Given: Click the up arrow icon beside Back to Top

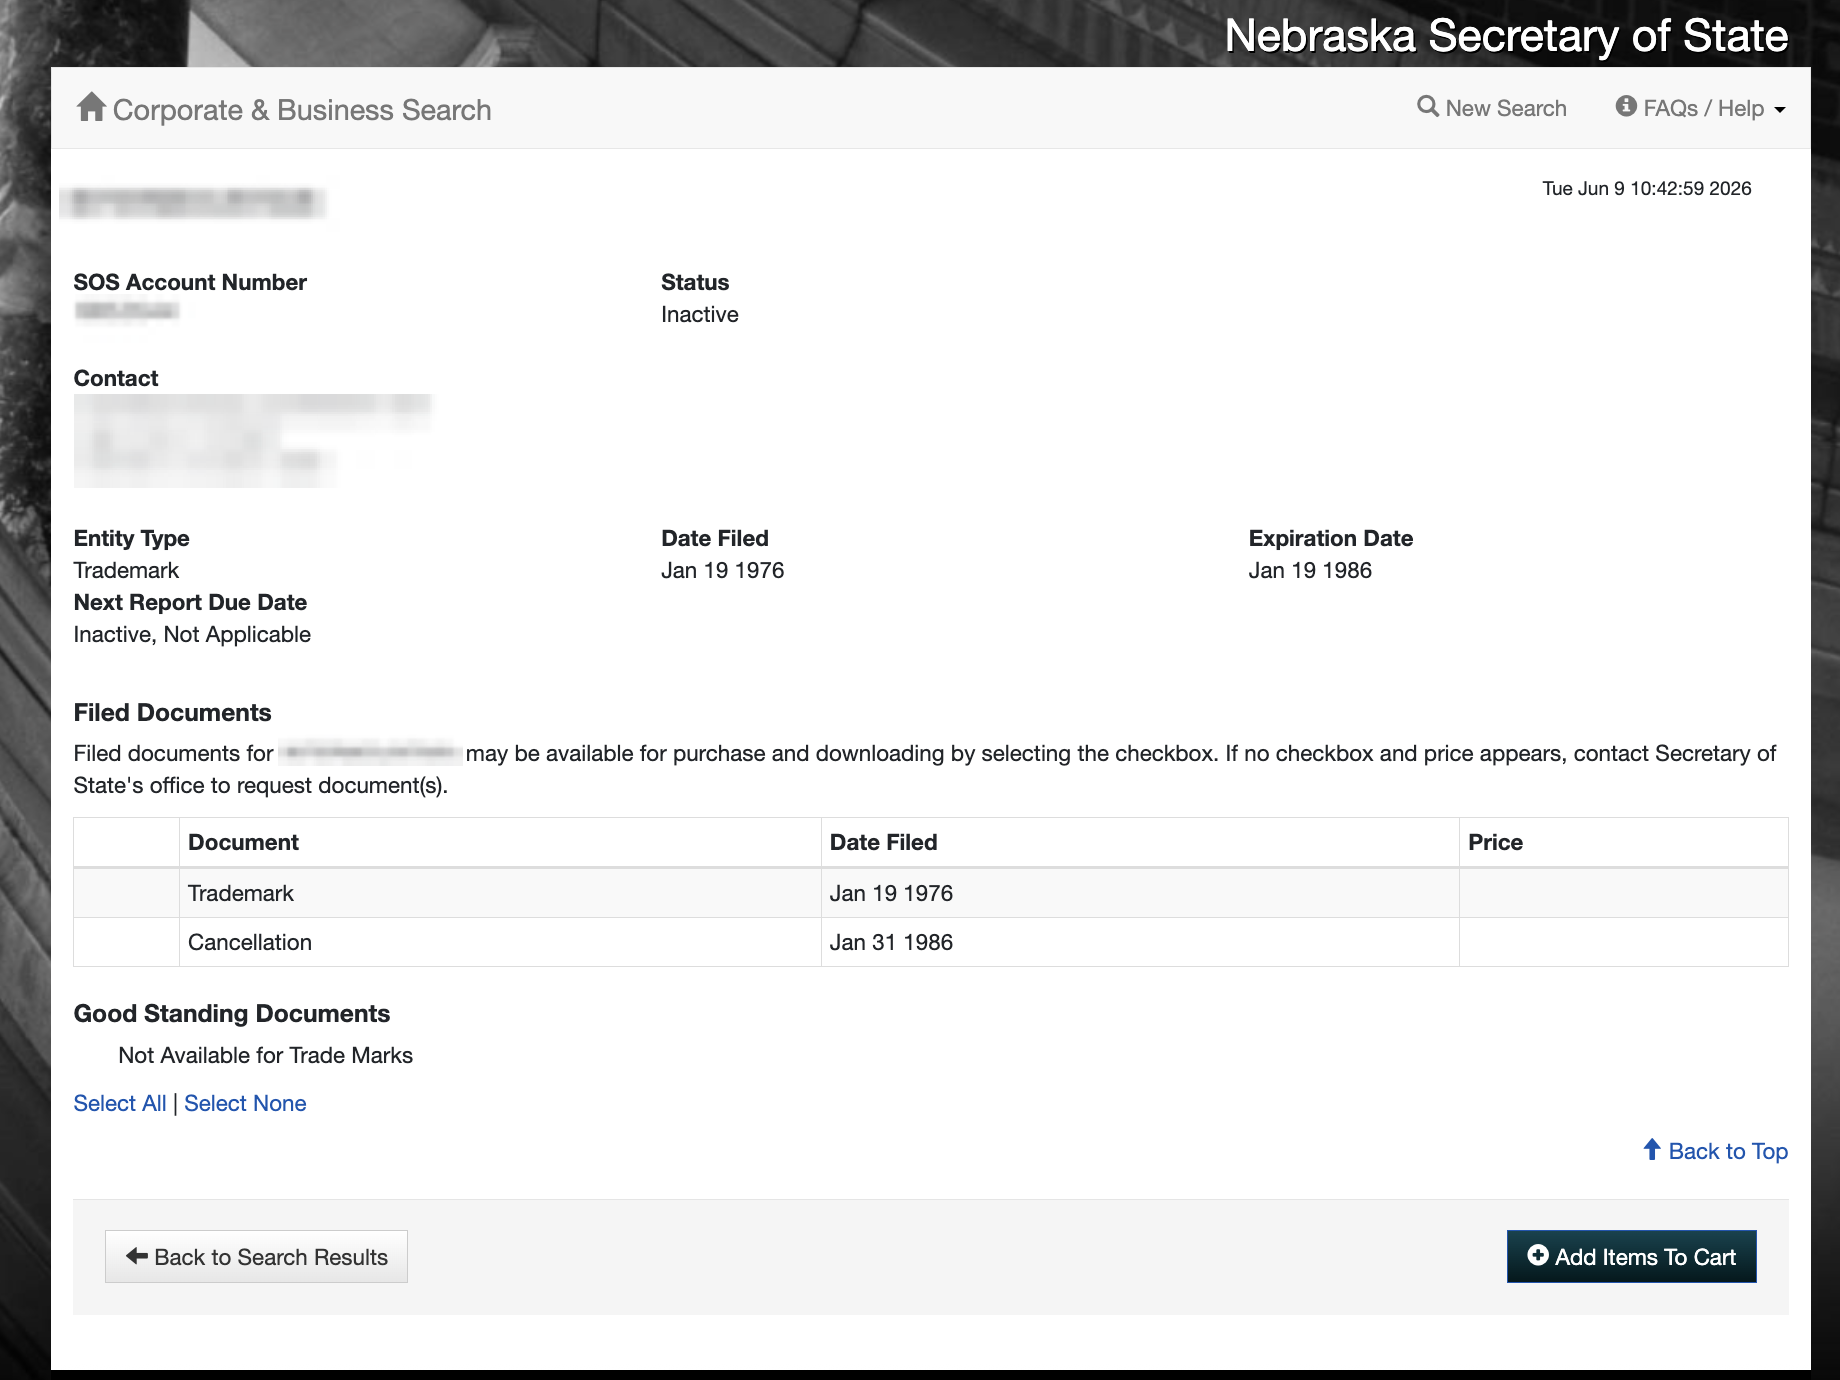Looking at the screenshot, I should [1652, 1150].
